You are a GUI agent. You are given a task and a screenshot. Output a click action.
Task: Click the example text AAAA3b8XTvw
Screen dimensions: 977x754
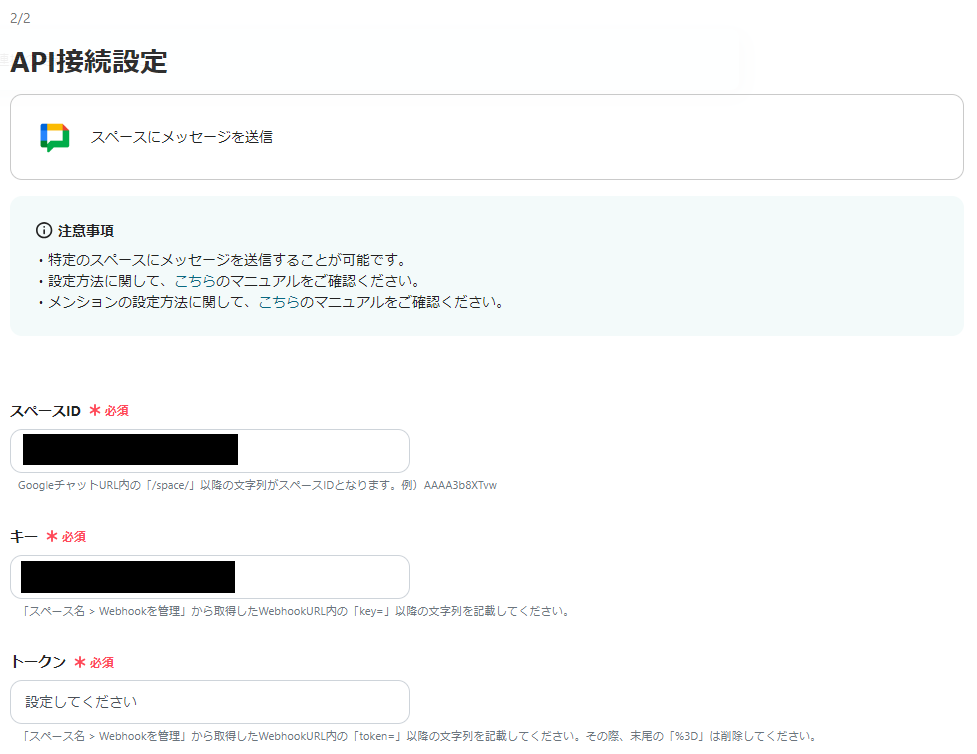point(464,484)
